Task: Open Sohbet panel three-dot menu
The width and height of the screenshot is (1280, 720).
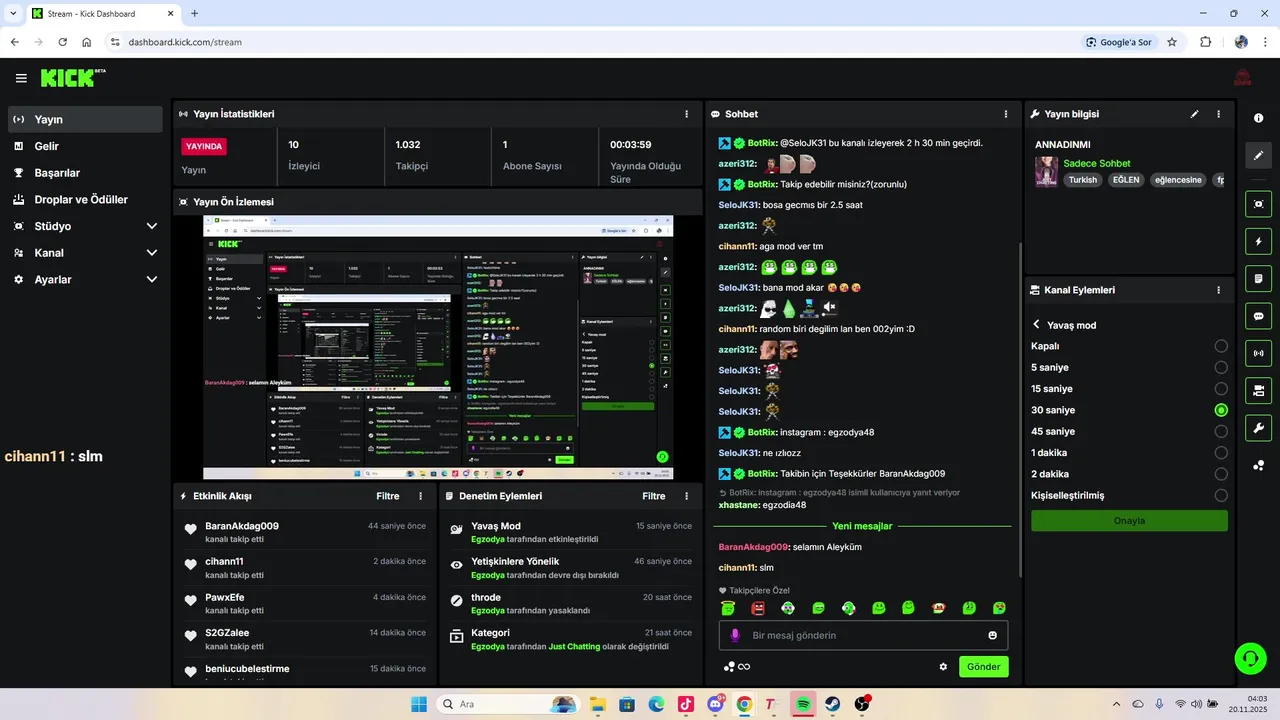Action: click(1006, 114)
